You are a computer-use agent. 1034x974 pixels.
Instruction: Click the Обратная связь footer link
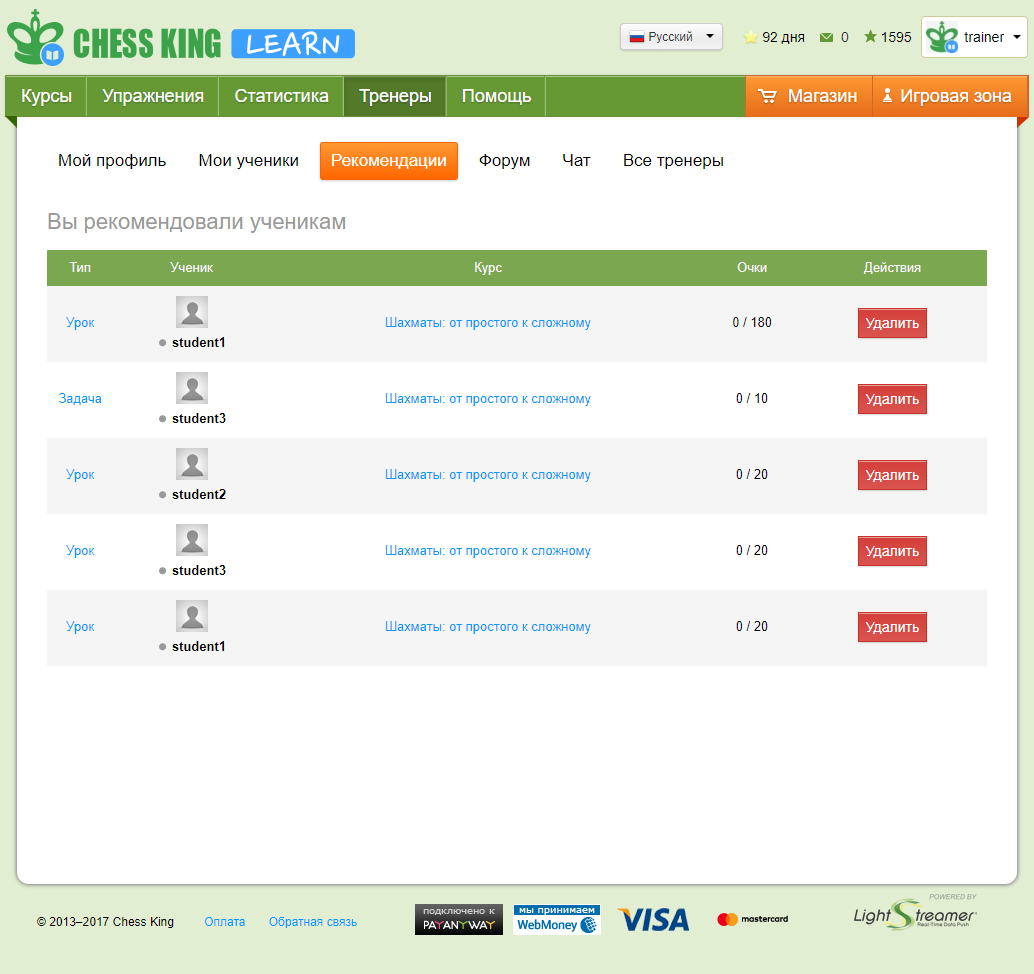(x=312, y=922)
